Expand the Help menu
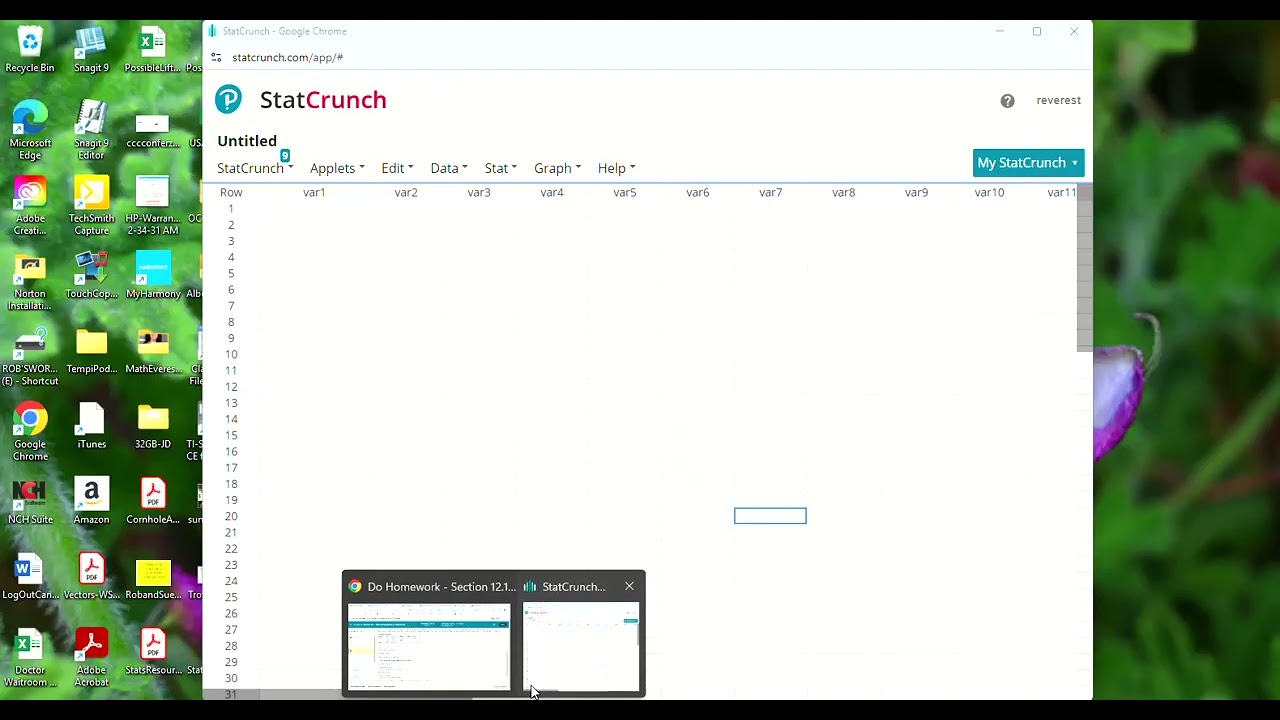The width and height of the screenshot is (1280, 720). pyautogui.click(x=616, y=168)
